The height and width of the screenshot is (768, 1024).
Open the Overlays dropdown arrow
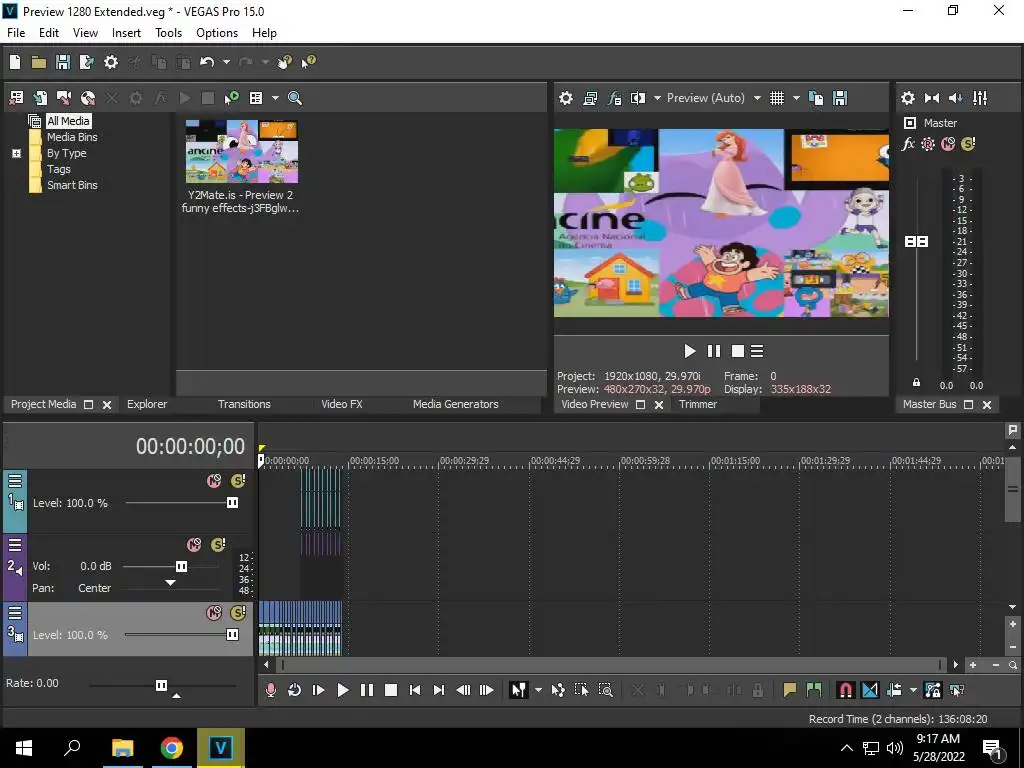tap(796, 98)
